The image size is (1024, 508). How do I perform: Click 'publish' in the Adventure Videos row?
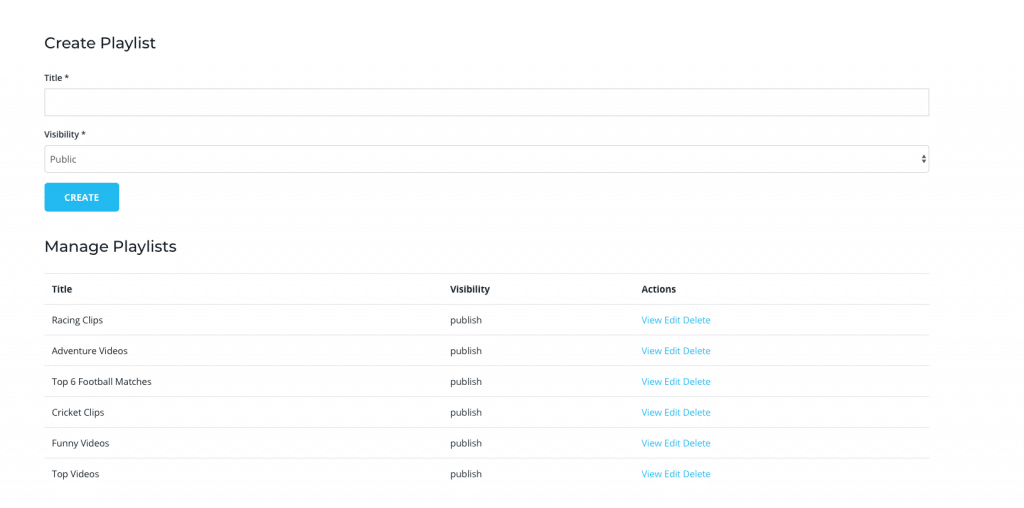[x=466, y=351]
